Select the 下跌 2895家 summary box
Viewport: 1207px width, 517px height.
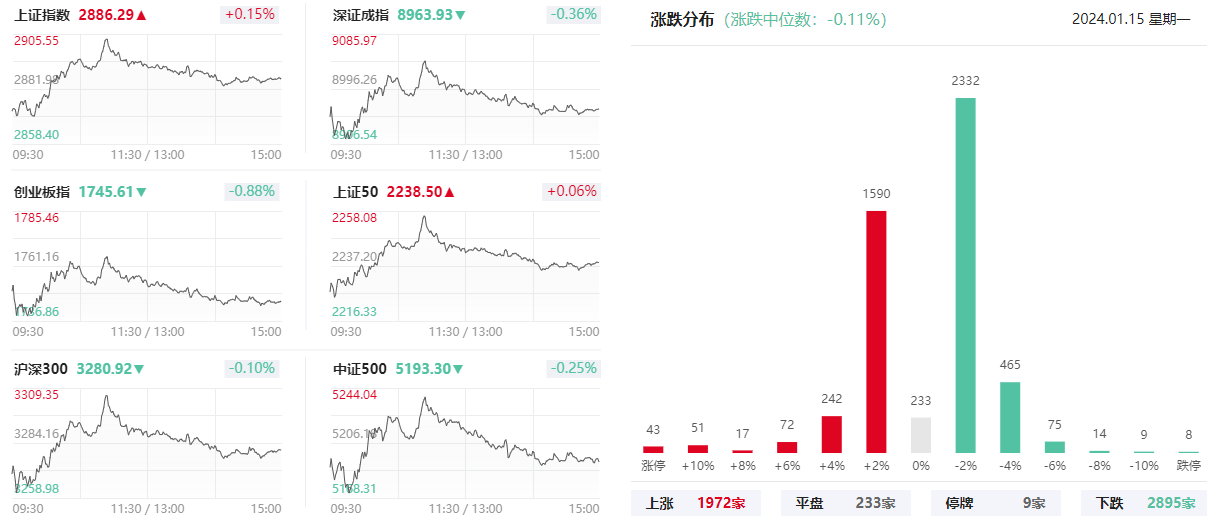1144,503
